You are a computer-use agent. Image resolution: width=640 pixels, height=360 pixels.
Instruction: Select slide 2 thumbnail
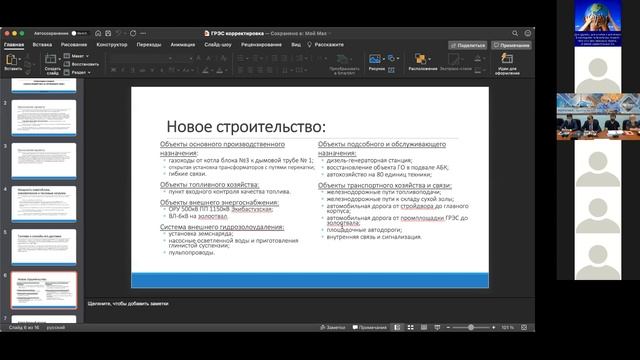tap(44, 118)
